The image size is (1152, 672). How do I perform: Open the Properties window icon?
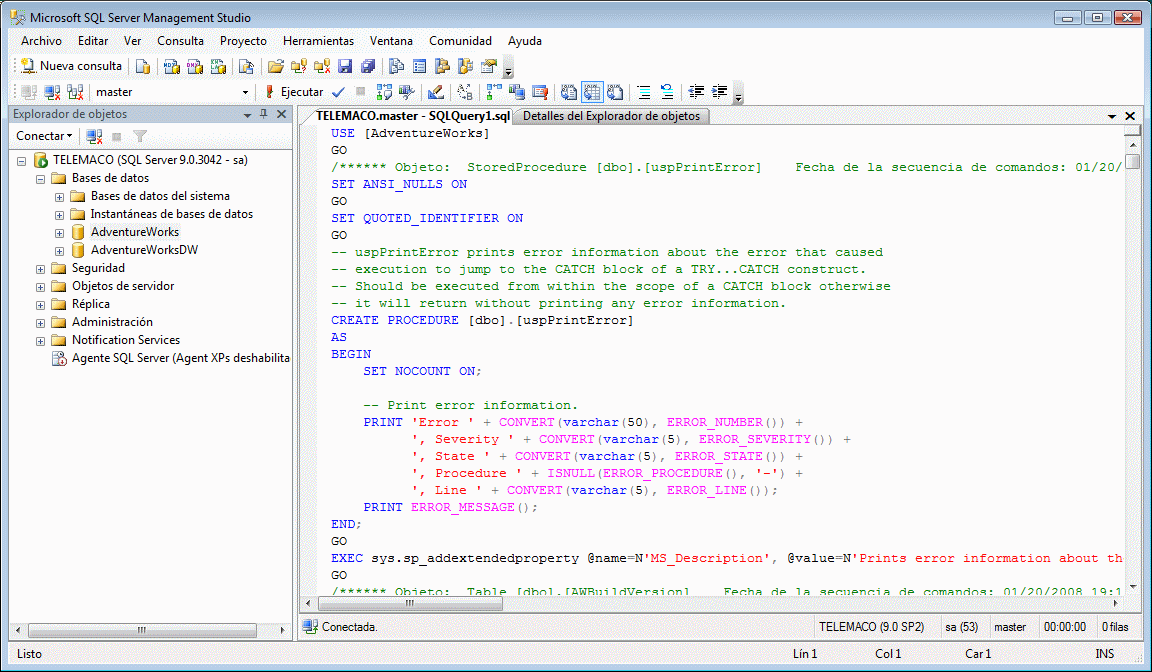tap(489, 67)
